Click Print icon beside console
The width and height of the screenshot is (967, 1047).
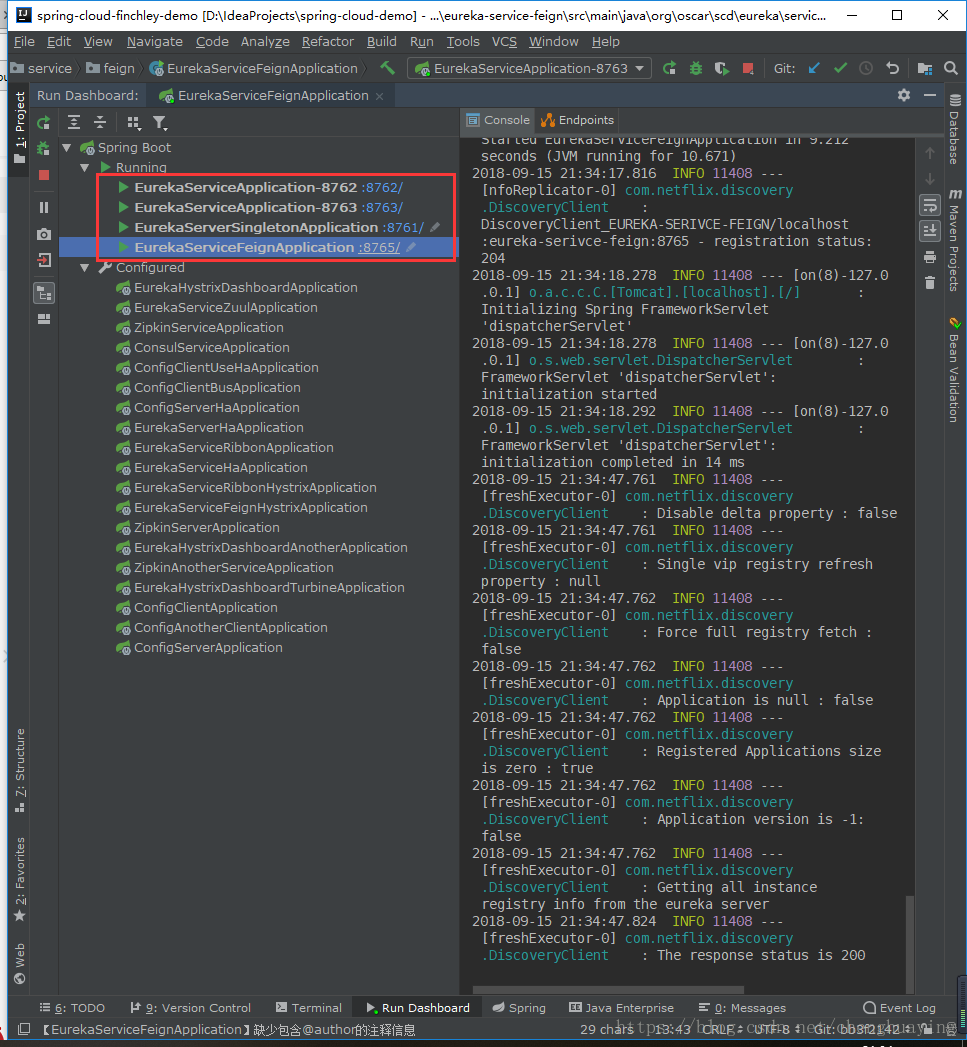pos(930,257)
